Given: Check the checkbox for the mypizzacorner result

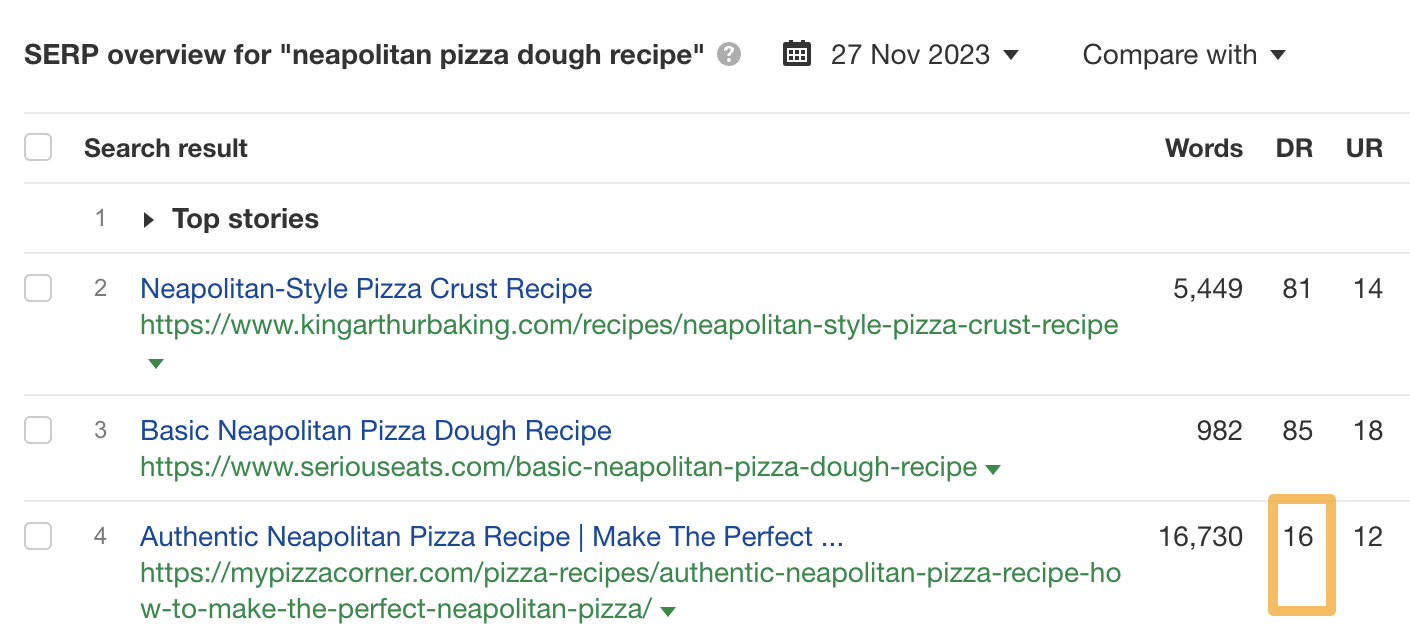Looking at the screenshot, I should (x=37, y=535).
